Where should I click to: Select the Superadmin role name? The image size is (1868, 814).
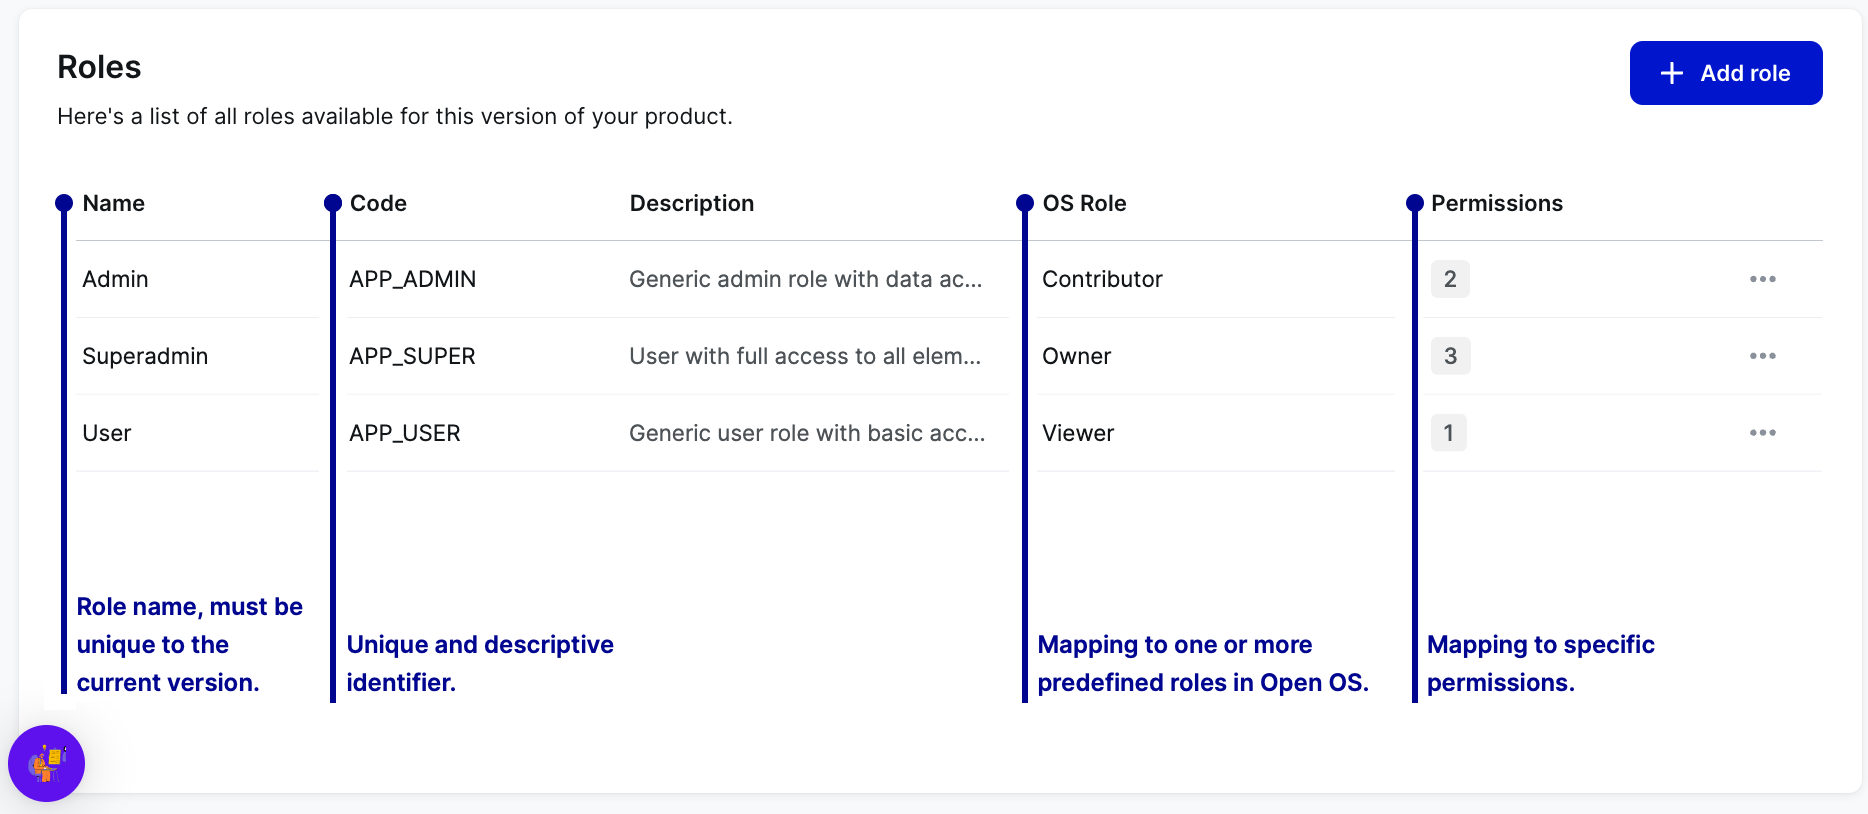coord(145,356)
